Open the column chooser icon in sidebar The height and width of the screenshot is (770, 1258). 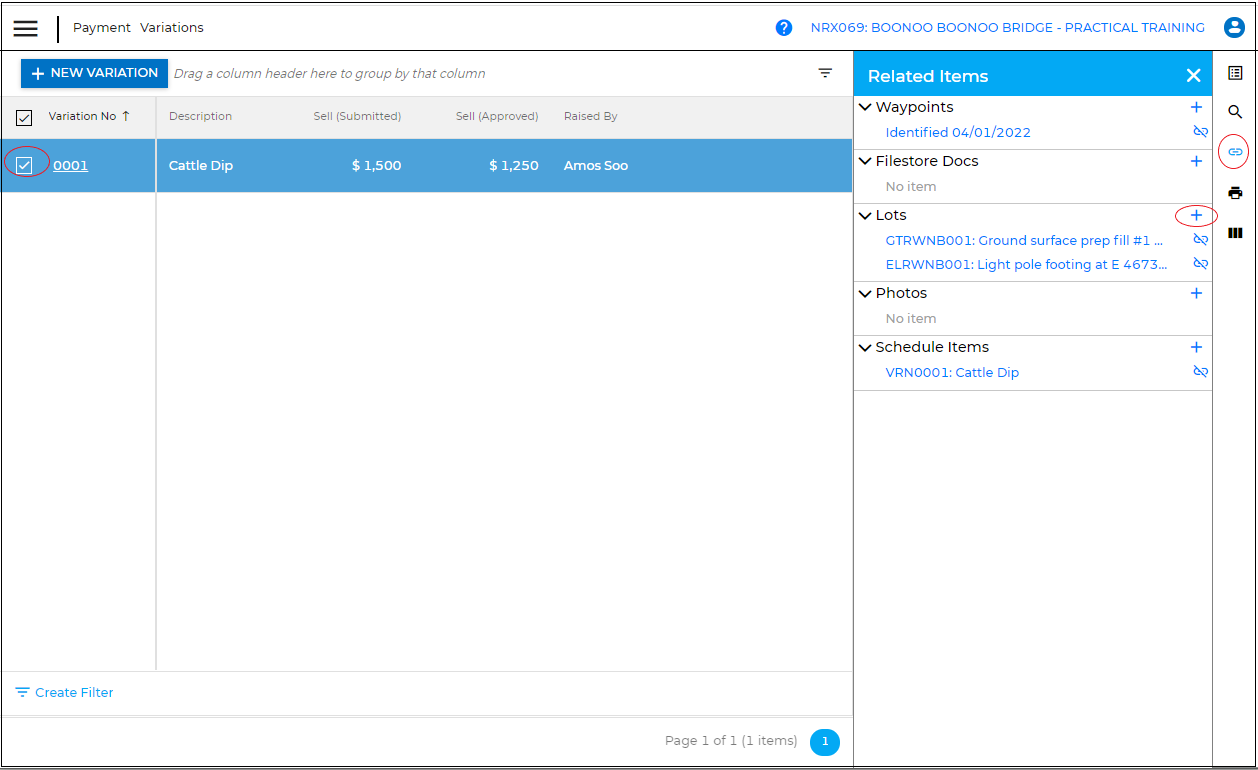click(1235, 233)
